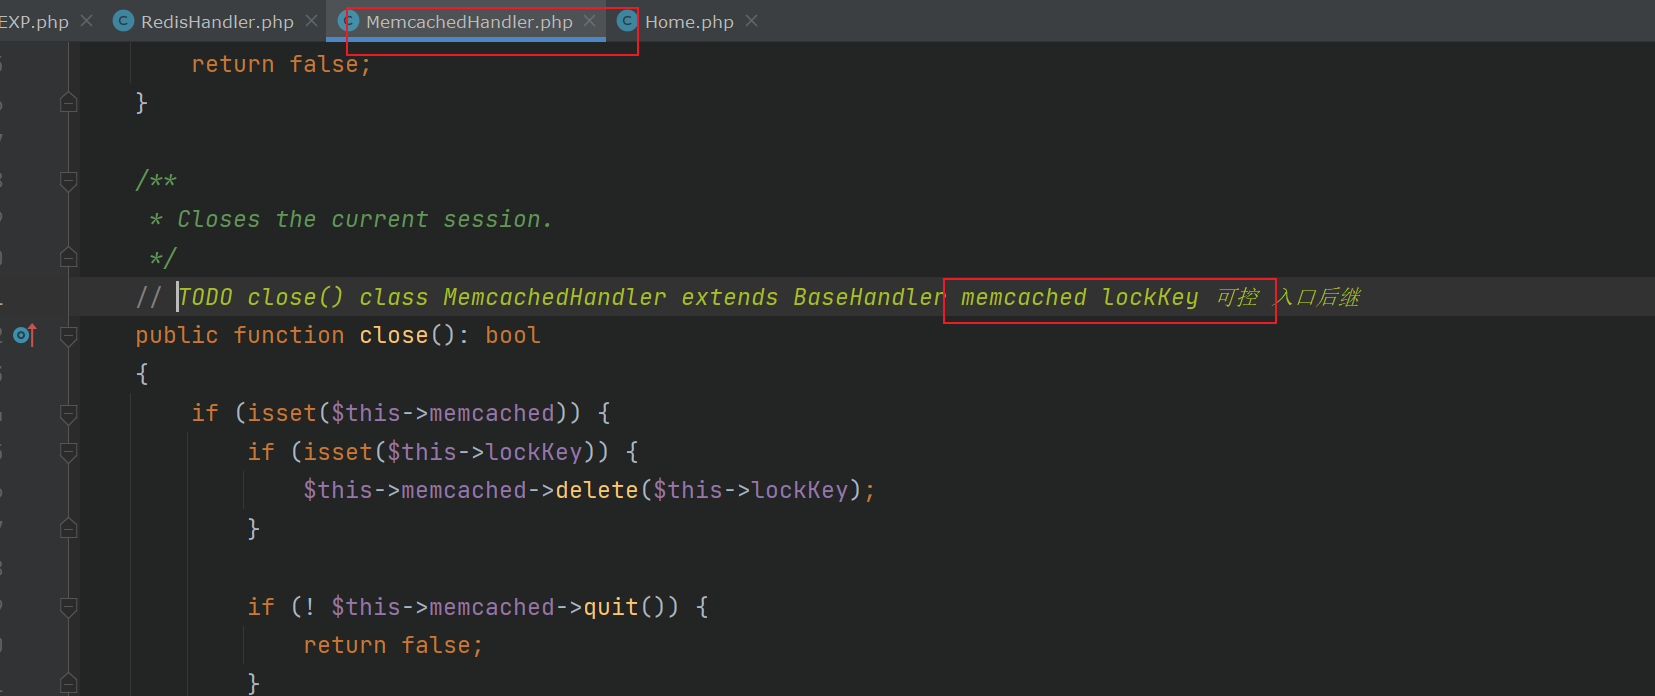Click the class icon on RedisHandler.php tab
The width and height of the screenshot is (1655, 696).
pos(124,21)
